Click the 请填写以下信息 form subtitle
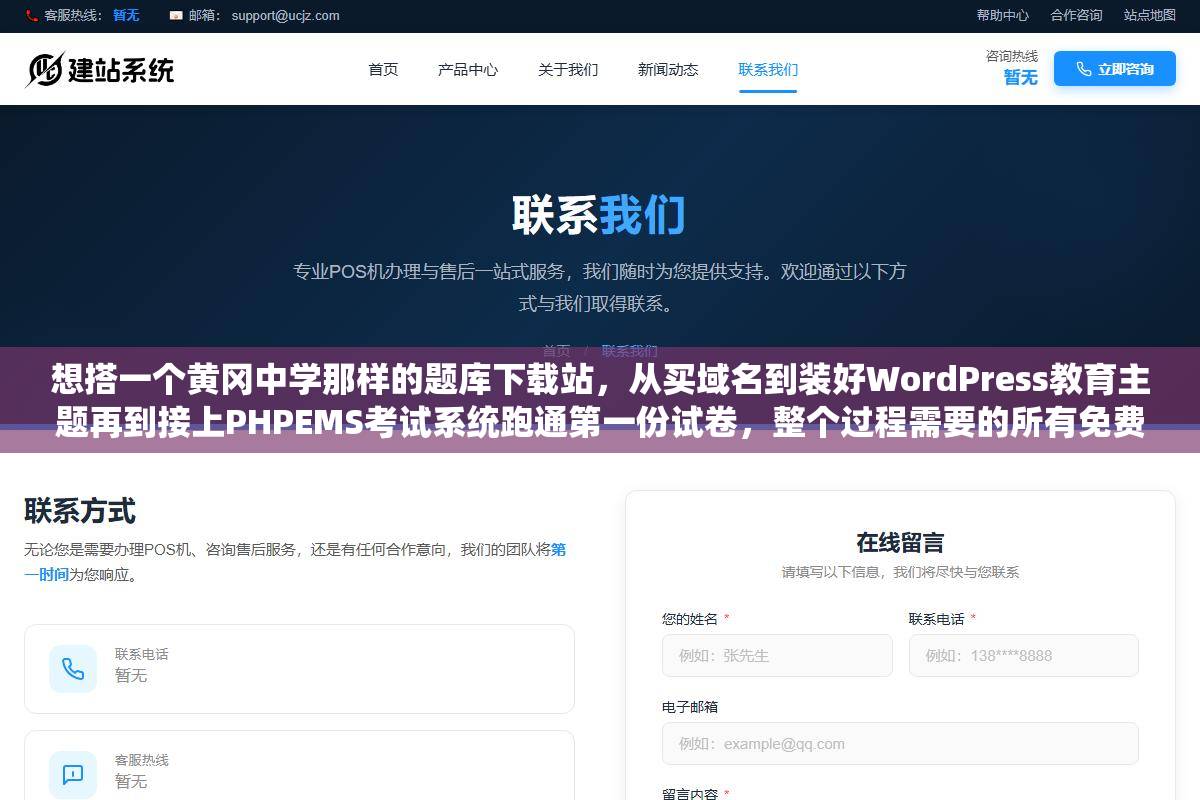1200x800 pixels. pos(900,572)
